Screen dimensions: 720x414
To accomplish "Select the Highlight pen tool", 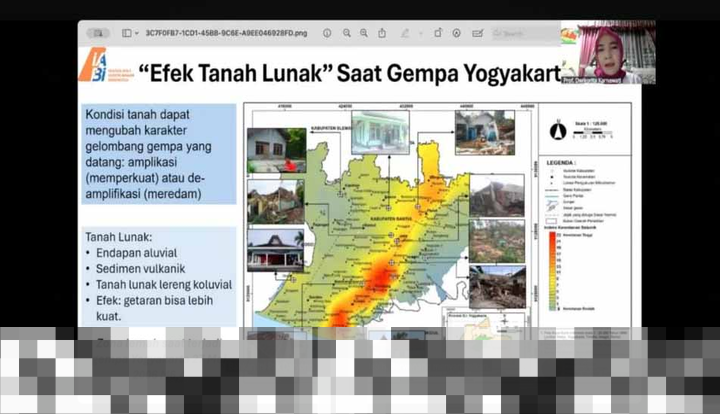I will click(x=407, y=33).
